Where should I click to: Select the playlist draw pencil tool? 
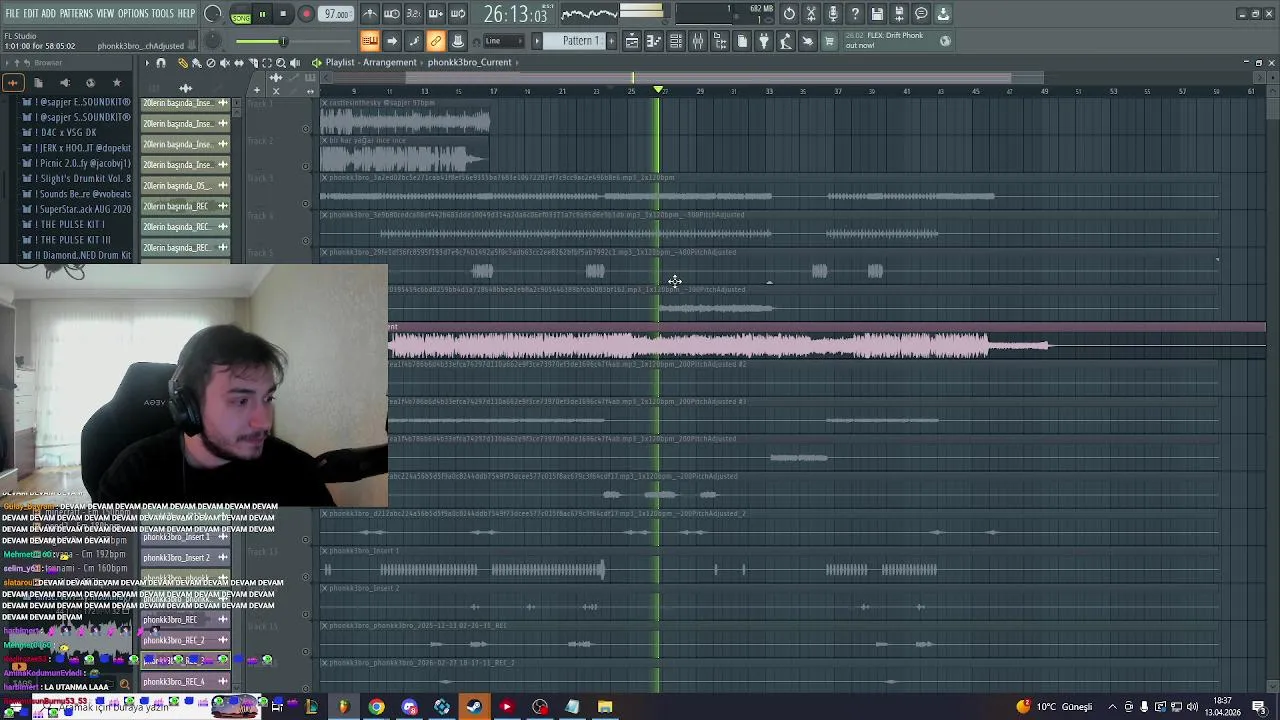click(x=183, y=63)
